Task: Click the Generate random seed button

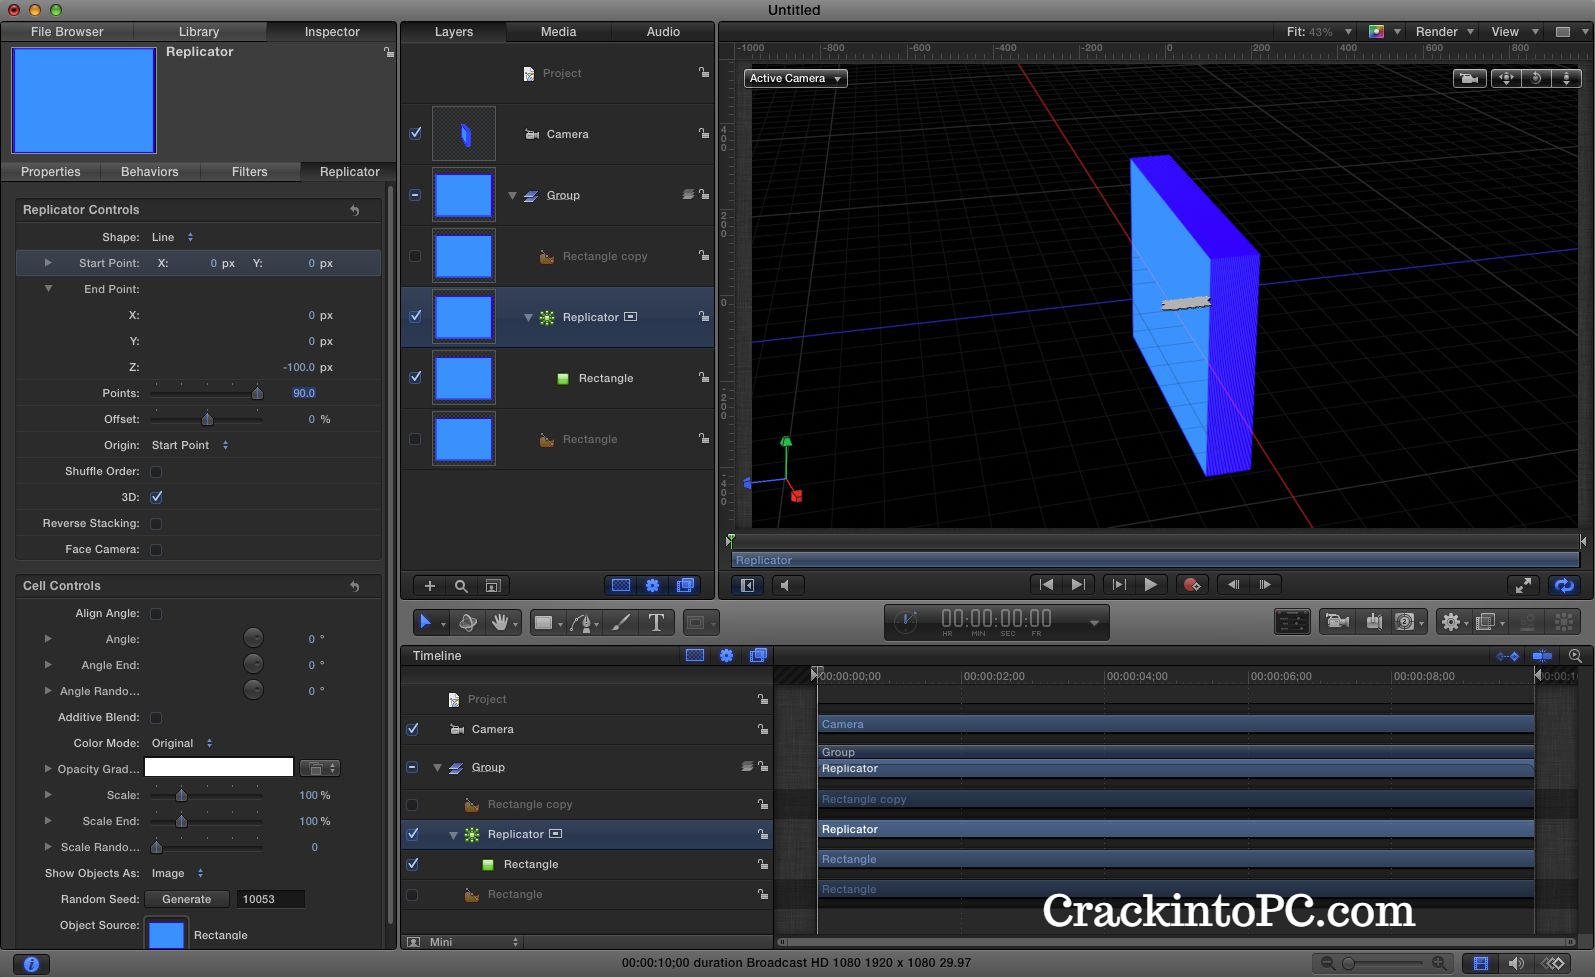Action: pos(187,899)
